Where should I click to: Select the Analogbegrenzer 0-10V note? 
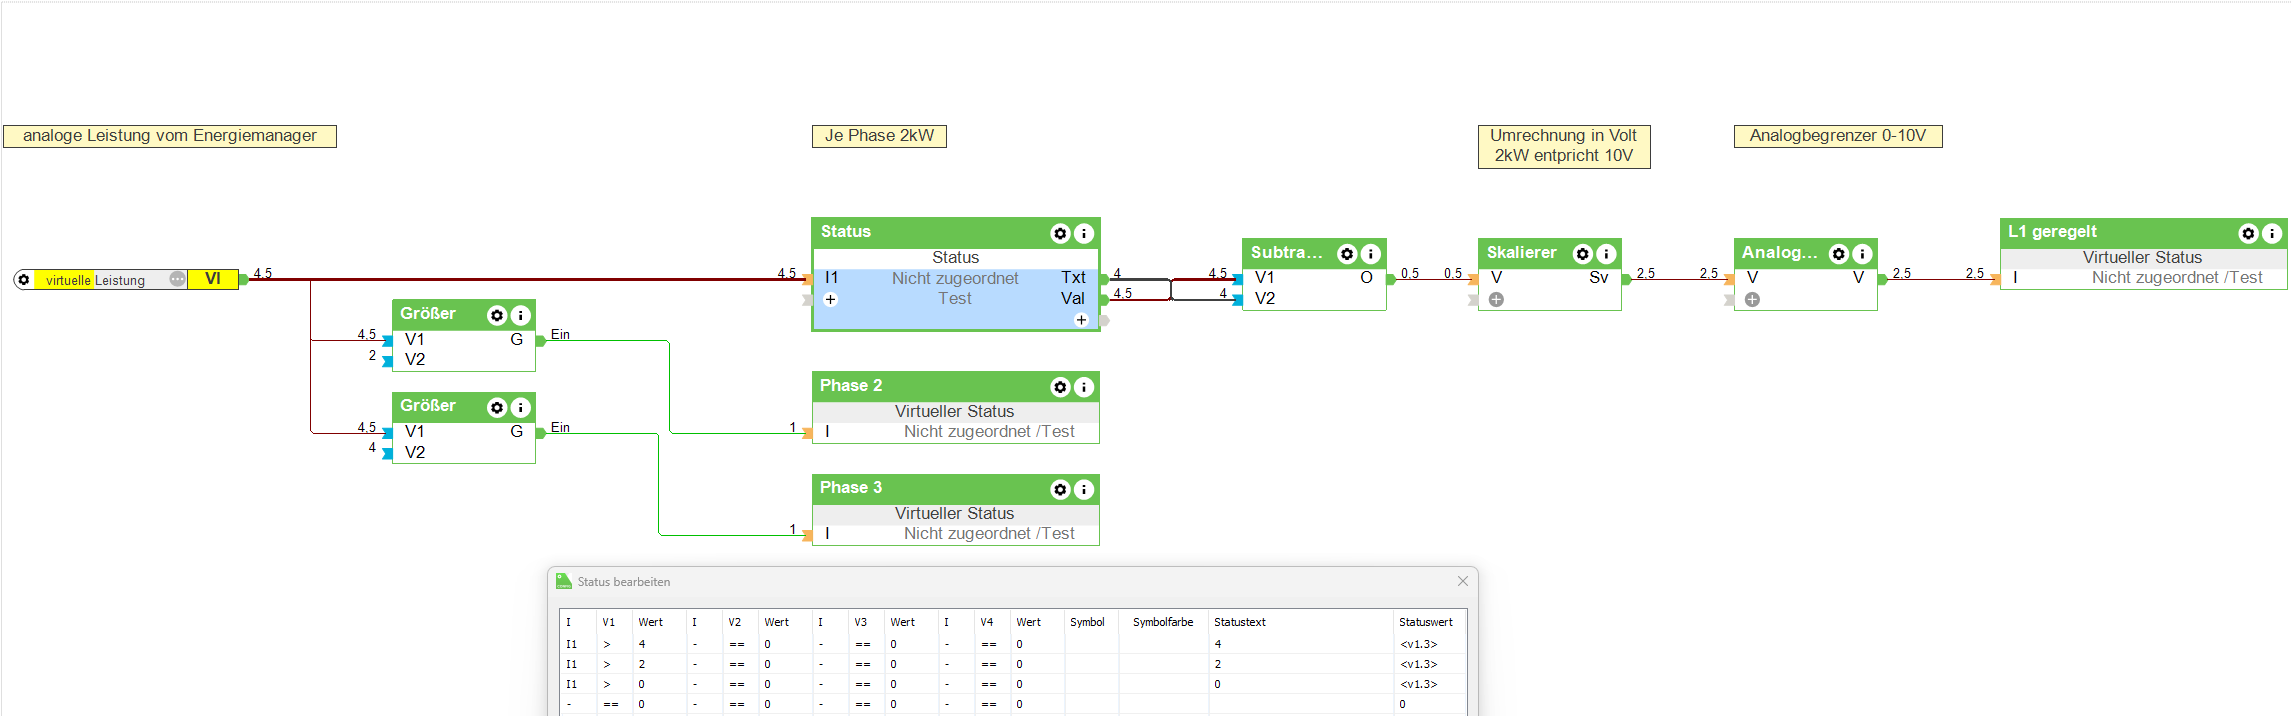point(1838,136)
